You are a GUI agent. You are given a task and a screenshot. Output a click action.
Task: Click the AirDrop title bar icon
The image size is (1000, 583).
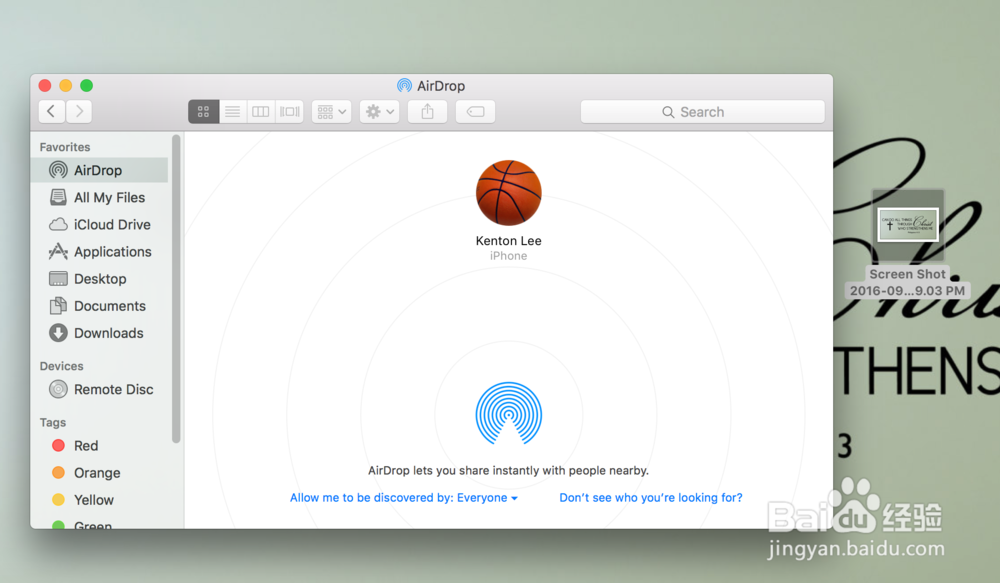pyautogui.click(x=404, y=85)
